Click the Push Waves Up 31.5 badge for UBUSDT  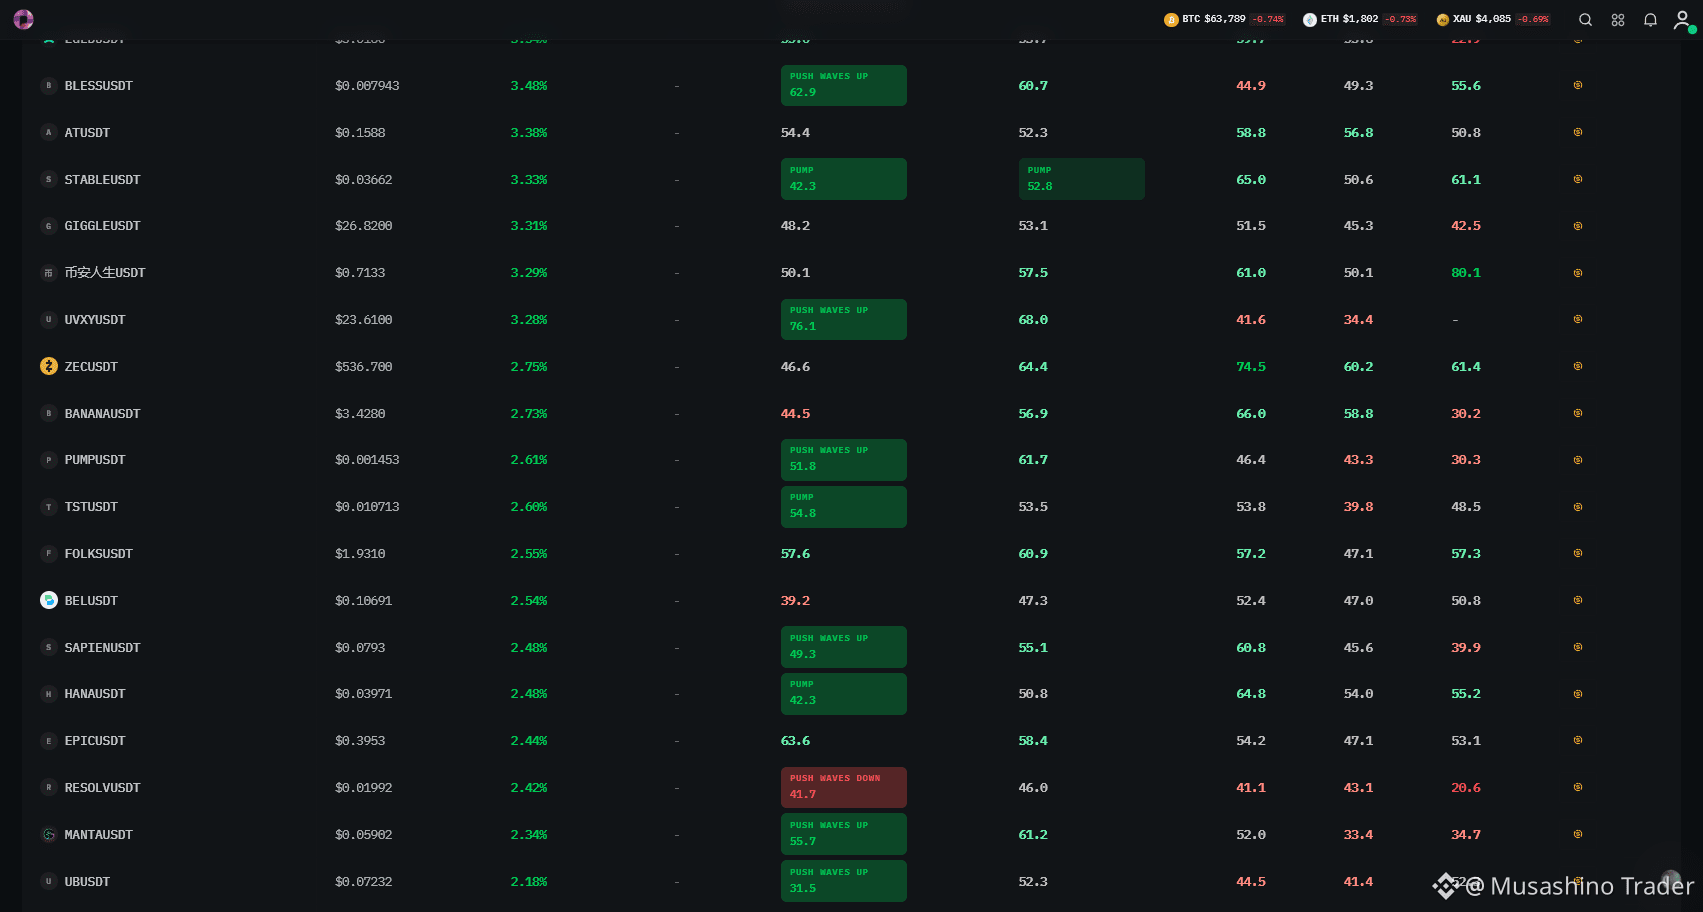[x=843, y=881]
